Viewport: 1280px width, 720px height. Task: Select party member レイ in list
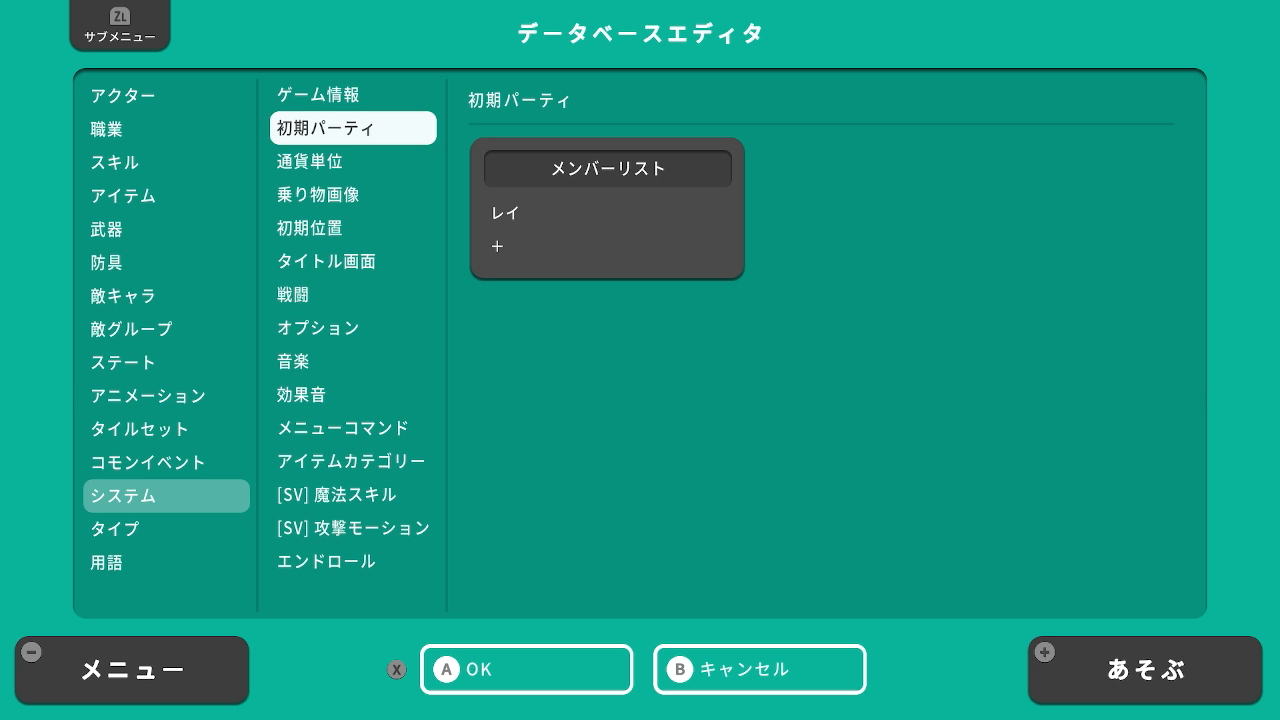506,213
